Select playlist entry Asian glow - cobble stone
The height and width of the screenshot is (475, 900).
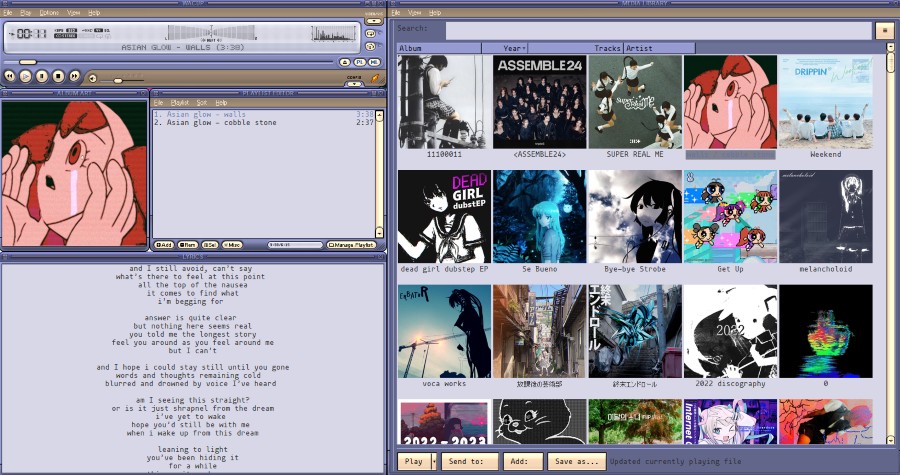(x=263, y=122)
